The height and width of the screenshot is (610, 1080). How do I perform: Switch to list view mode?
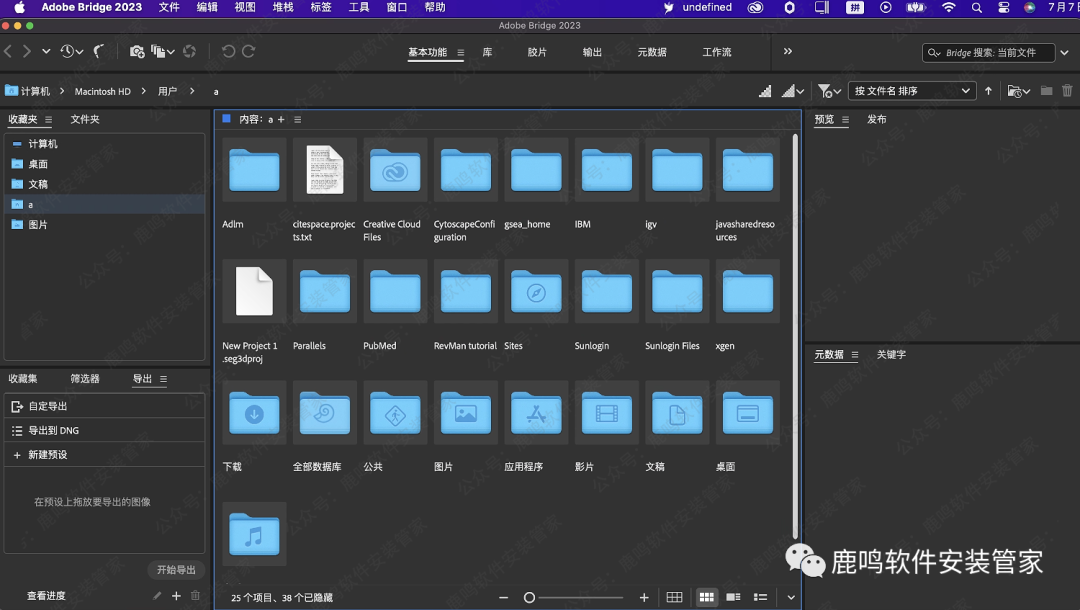[x=760, y=597]
